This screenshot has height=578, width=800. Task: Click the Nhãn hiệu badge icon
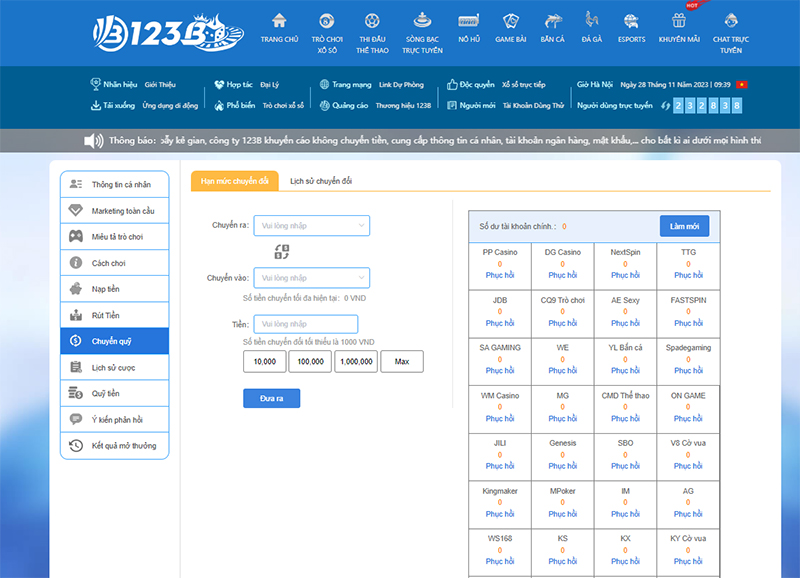point(95,84)
